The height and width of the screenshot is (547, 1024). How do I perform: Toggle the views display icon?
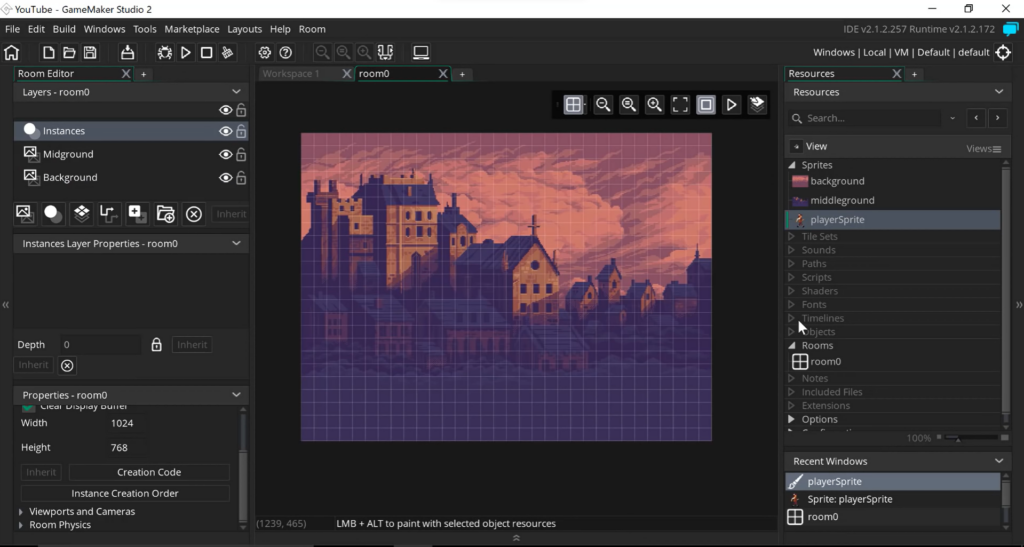(x=706, y=105)
